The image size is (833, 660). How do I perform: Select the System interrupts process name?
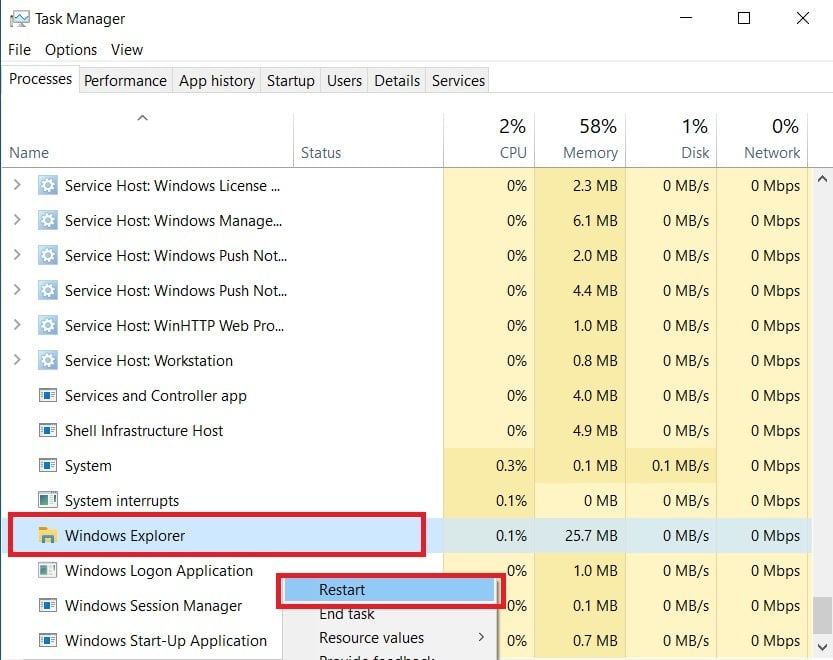point(122,501)
